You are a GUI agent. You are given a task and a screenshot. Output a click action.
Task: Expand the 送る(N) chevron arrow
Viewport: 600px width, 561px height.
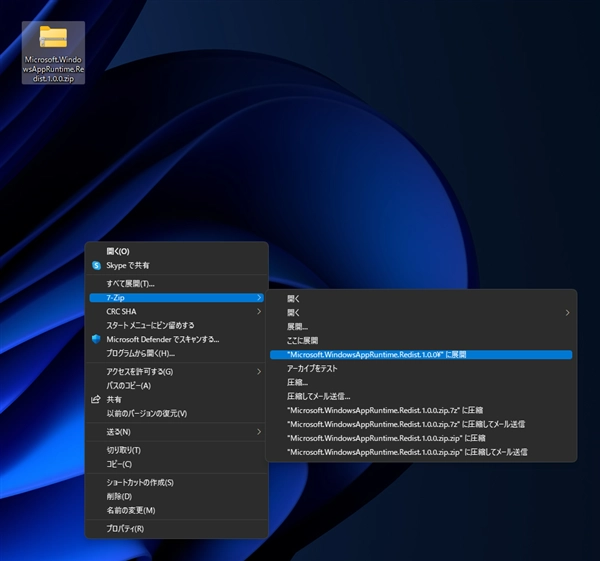point(259,432)
